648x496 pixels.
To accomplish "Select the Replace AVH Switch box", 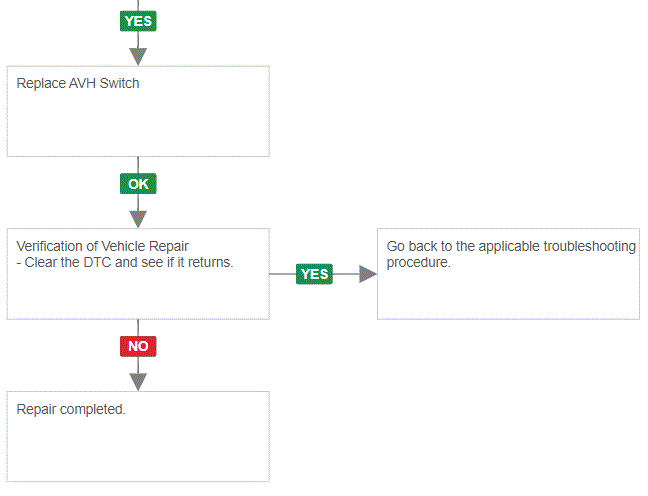I will [138, 111].
